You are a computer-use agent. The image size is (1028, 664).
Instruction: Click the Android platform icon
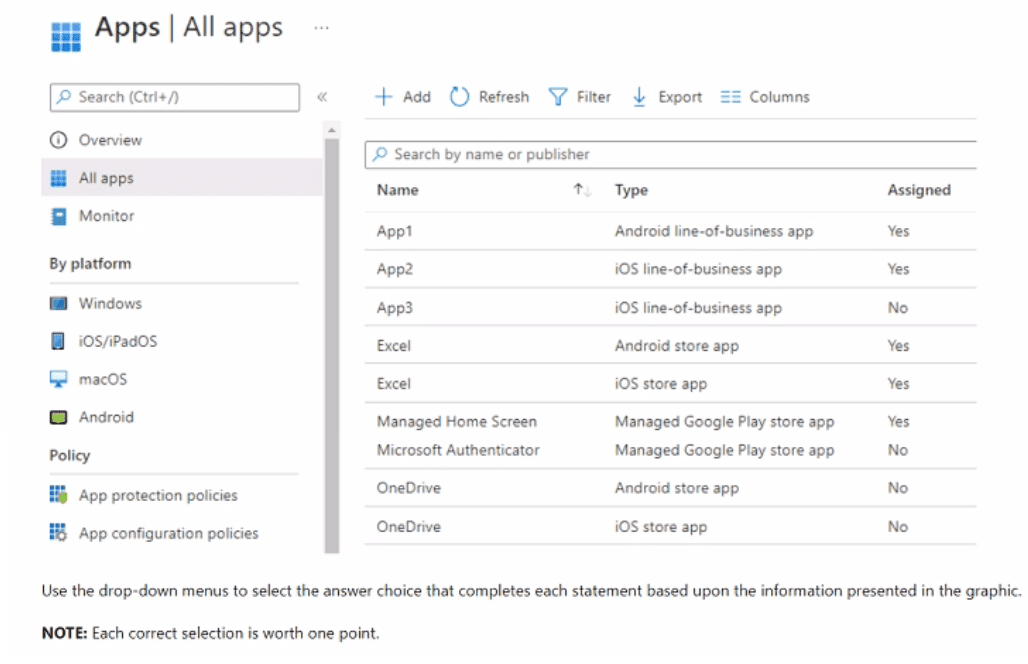pos(59,418)
